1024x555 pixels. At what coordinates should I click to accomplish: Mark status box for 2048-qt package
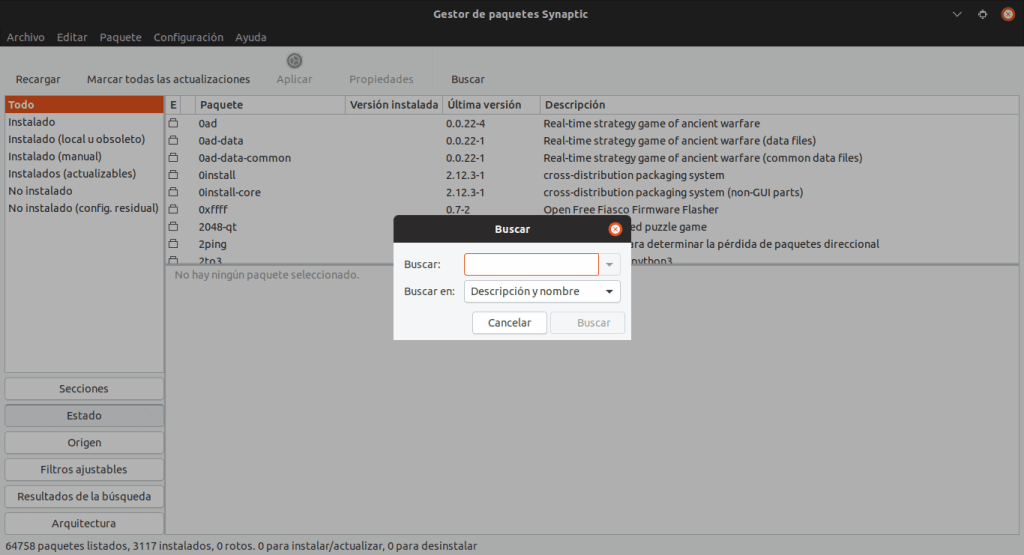(x=173, y=227)
